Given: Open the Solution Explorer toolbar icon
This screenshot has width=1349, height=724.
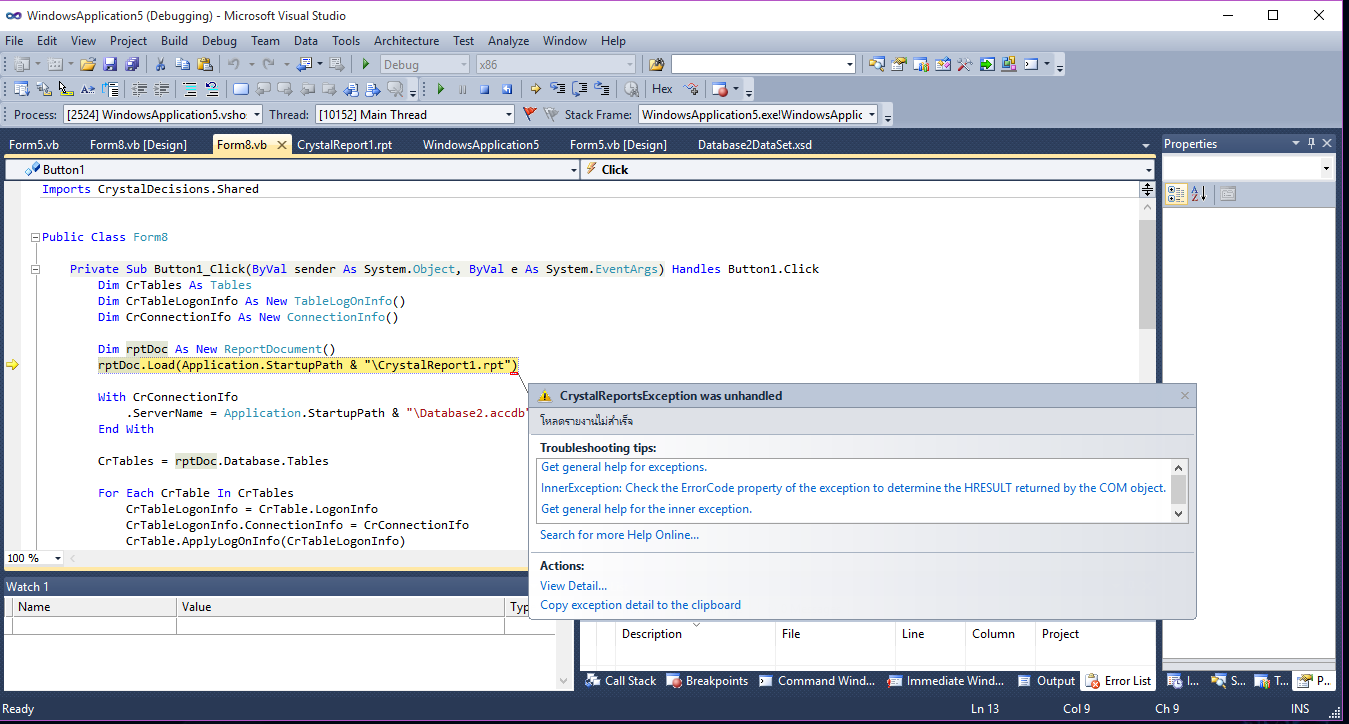Looking at the screenshot, I should click(x=876, y=64).
